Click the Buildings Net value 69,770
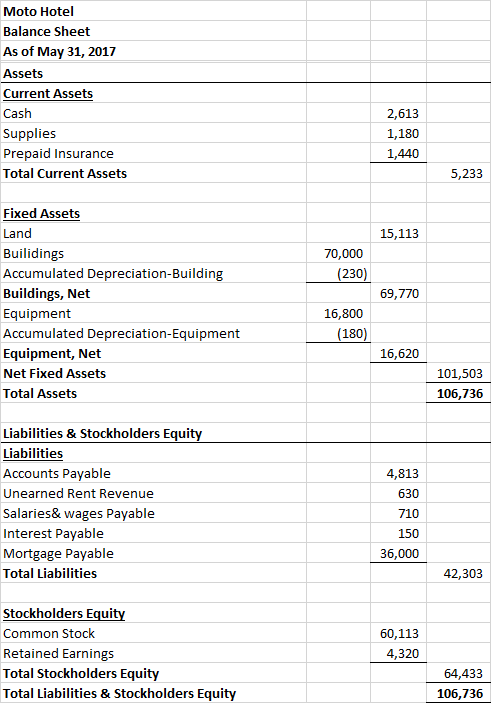This screenshot has height=703, width=491. tap(399, 294)
